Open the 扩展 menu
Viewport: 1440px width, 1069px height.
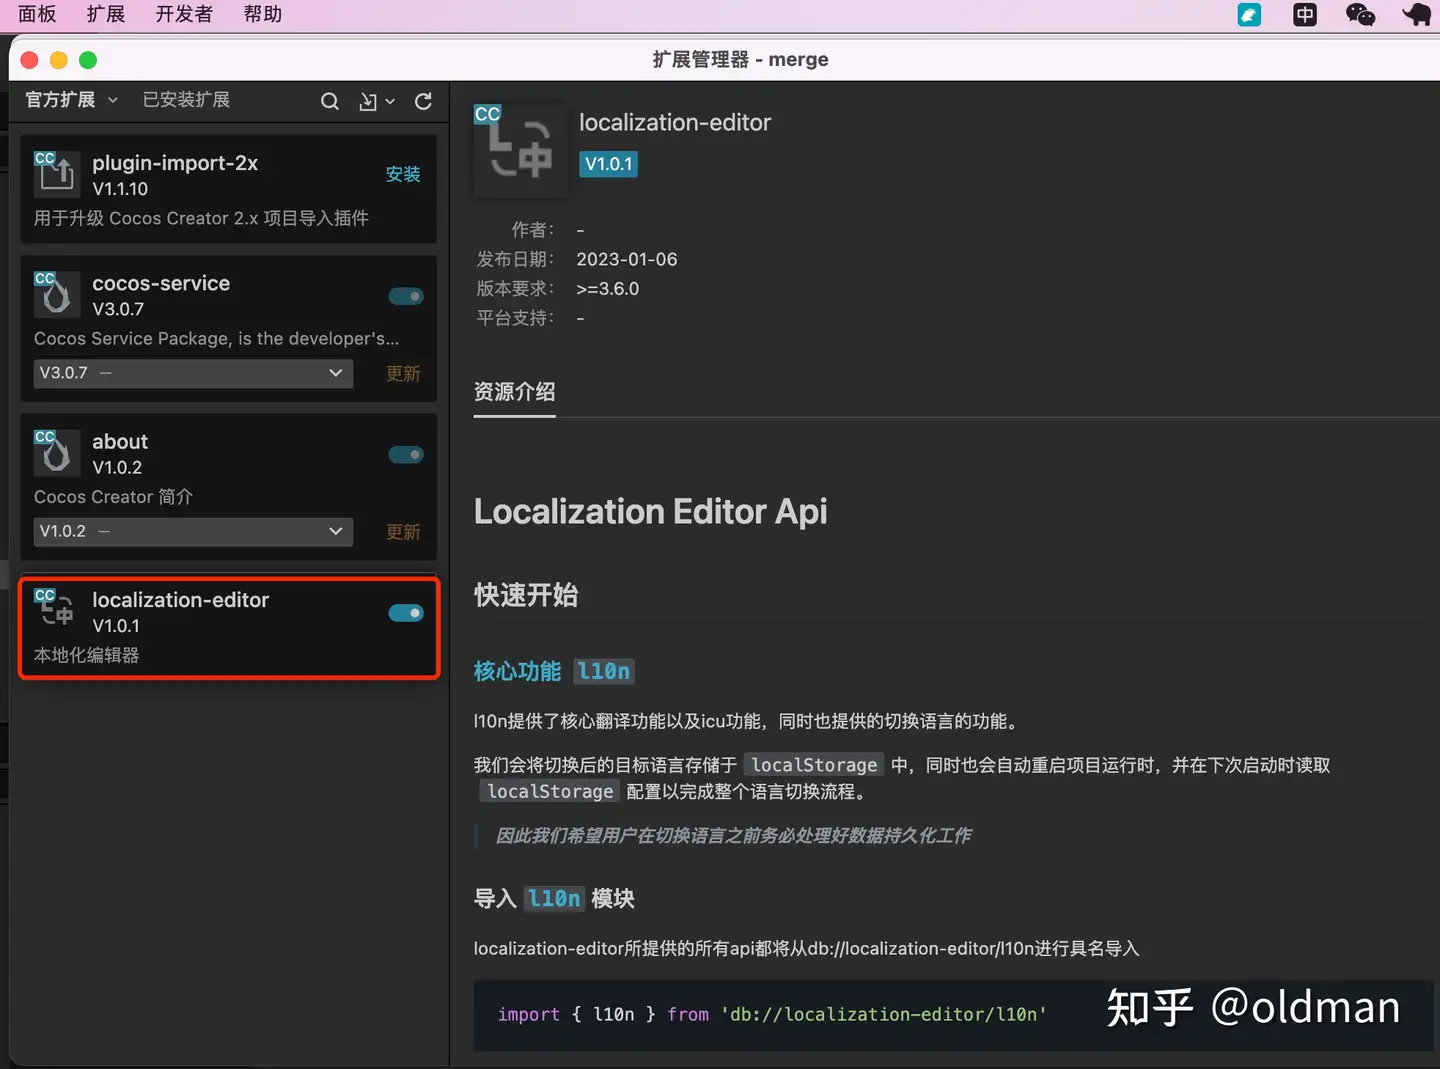pyautogui.click(x=106, y=14)
